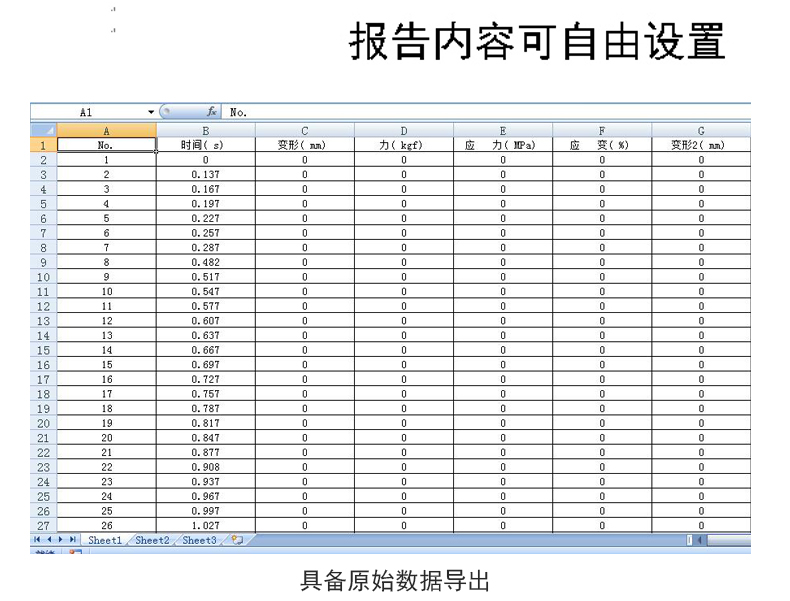Switch to the Sheet3 tab
790x601 pixels.
coord(198,540)
